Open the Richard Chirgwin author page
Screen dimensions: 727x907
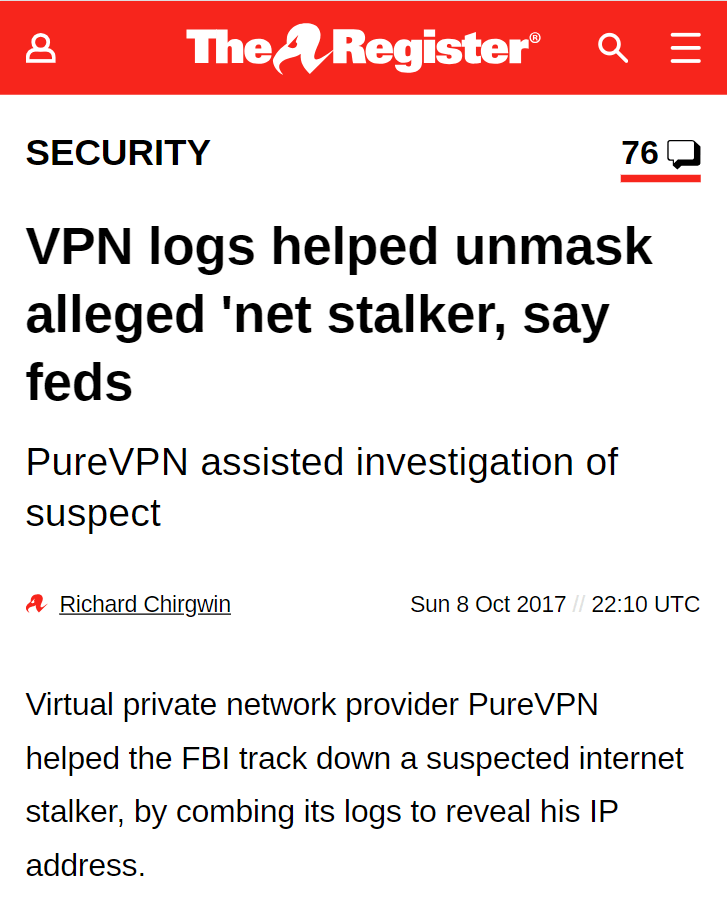(145, 604)
